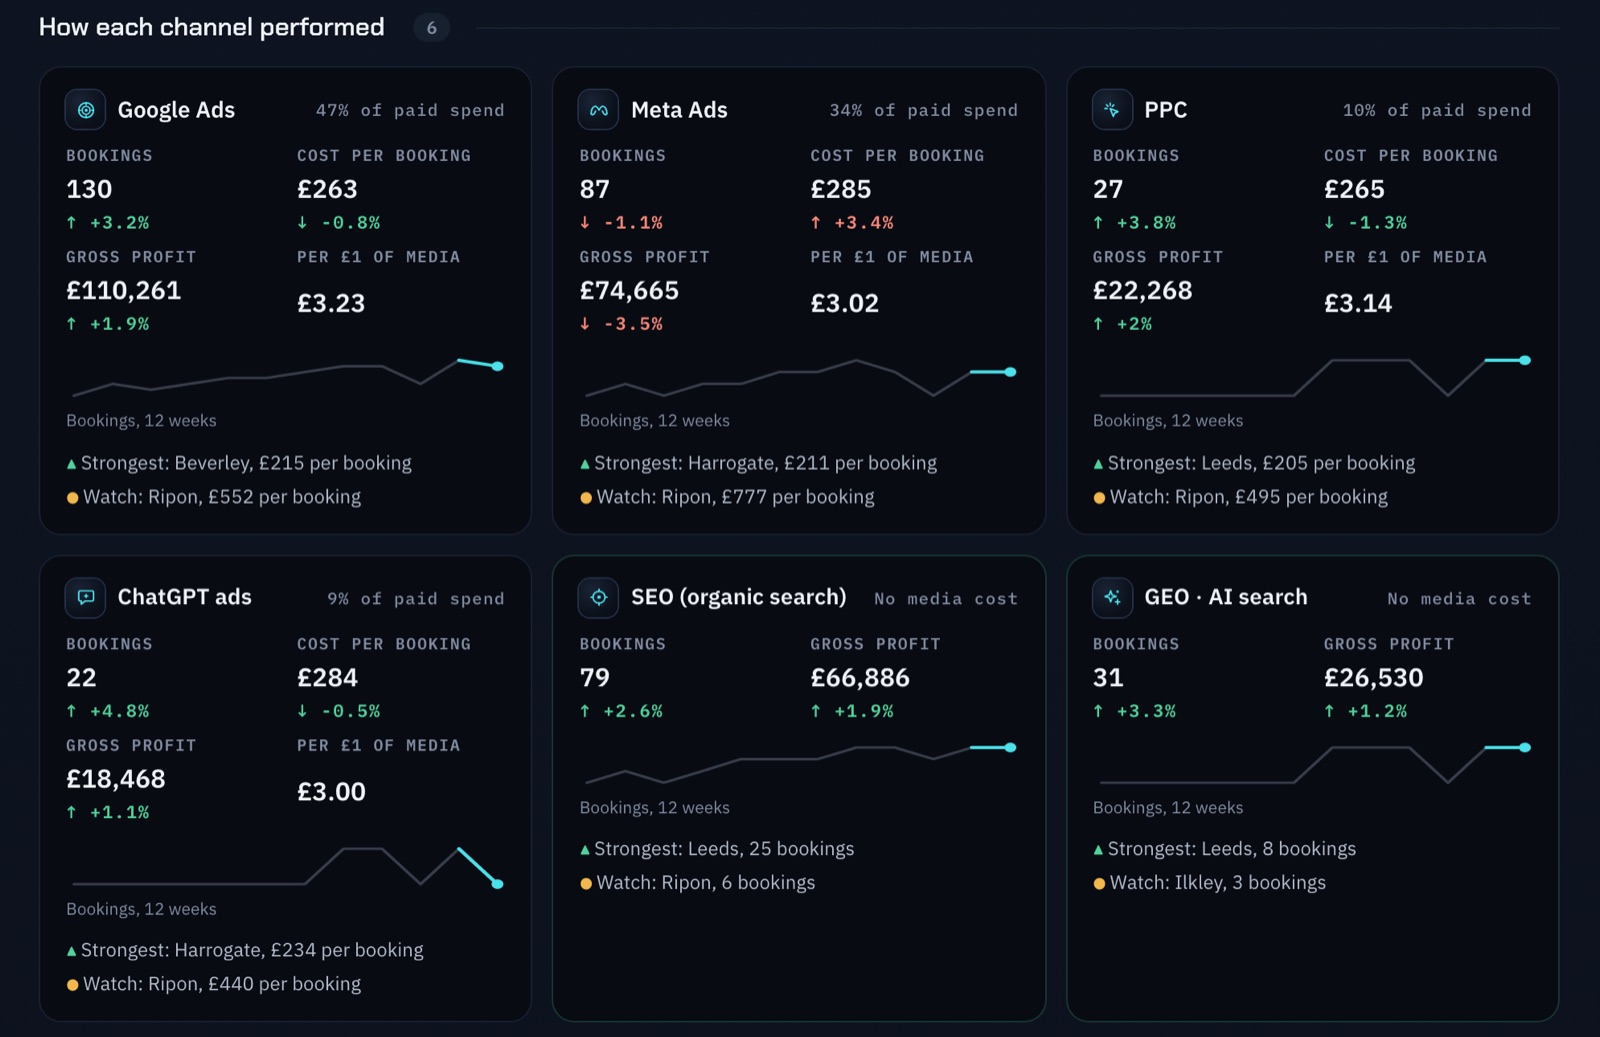
Task: Click the latest-week dot on the ChatGPT ads sparkline
Action: 498,884
